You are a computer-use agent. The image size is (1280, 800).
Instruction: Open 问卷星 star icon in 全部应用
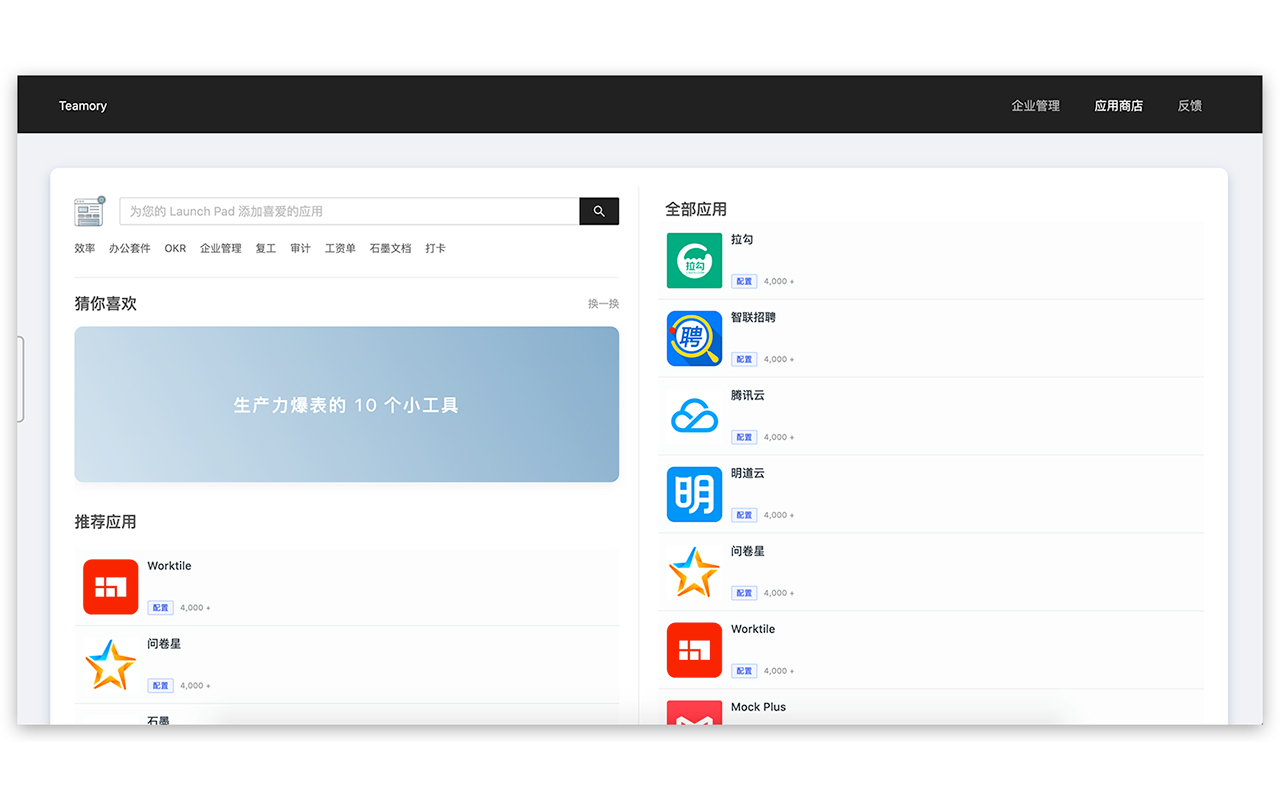tap(694, 572)
